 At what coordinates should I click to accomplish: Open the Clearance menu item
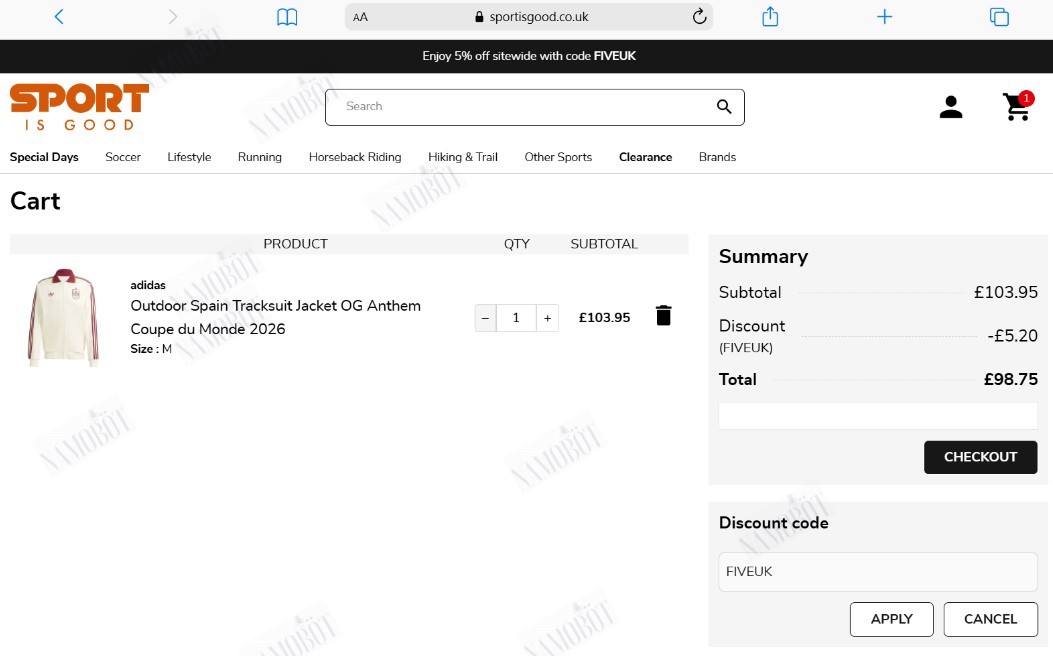[x=645, y=157]
